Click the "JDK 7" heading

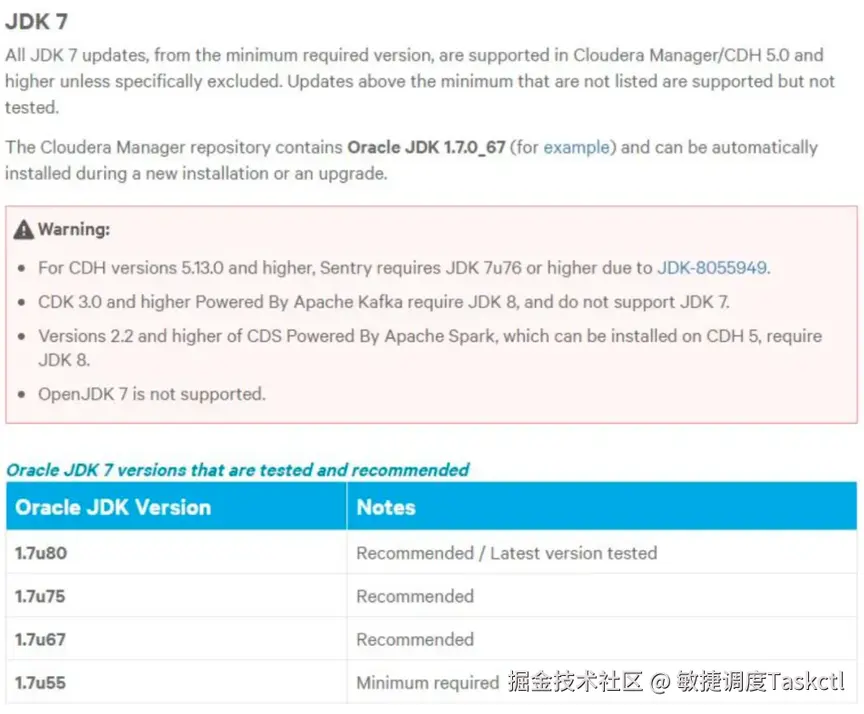37,22
